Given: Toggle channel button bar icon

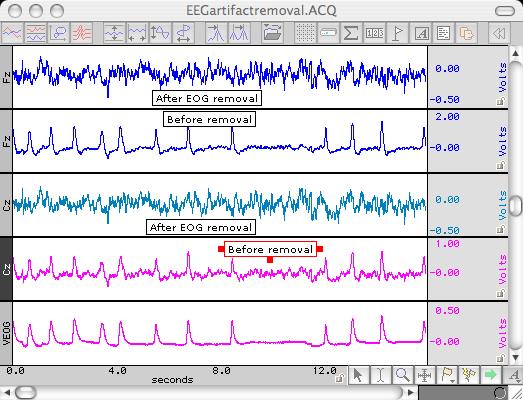Looking at the screenshot, I should [328, 33].
